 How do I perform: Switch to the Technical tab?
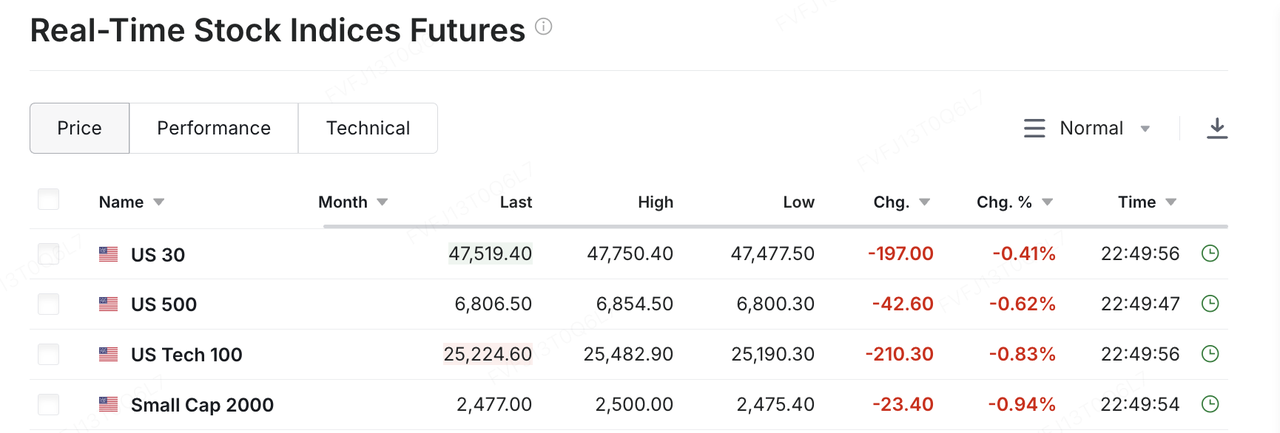(x=368, y=128)
